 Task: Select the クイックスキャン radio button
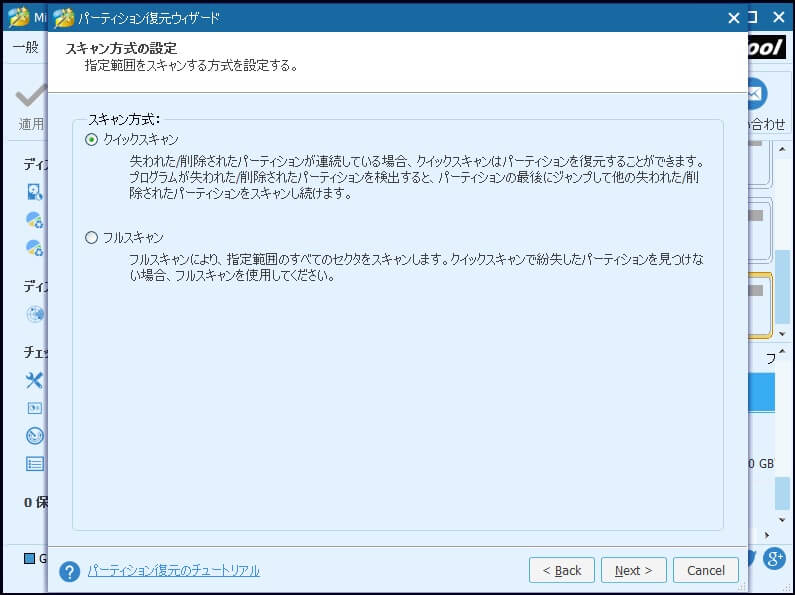tap(92, 140)
